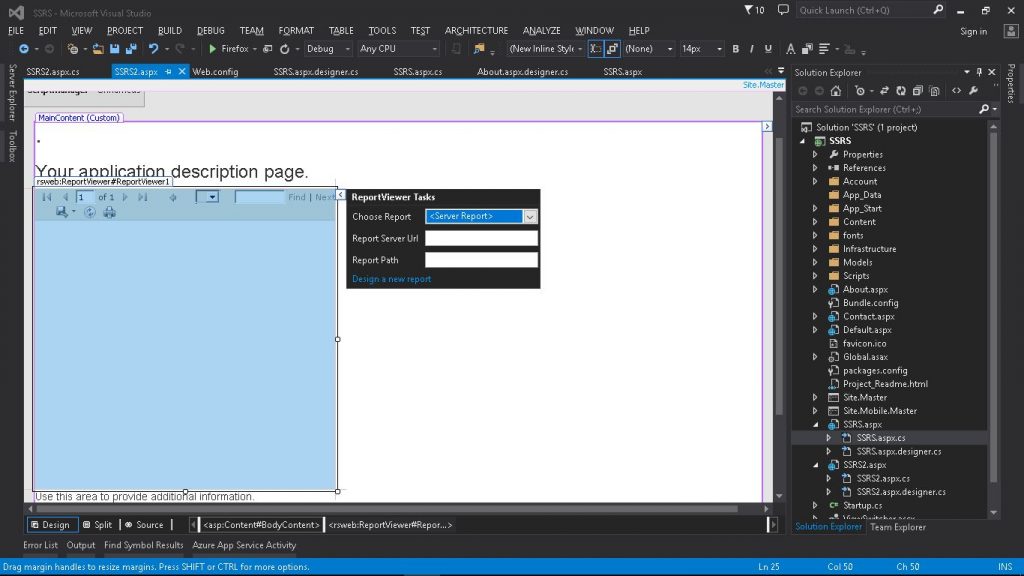Click the Collapse All icon in Solution Explorer
Image resolution: width=1024 pixels, height=576 pixels.
pos(918,91)
